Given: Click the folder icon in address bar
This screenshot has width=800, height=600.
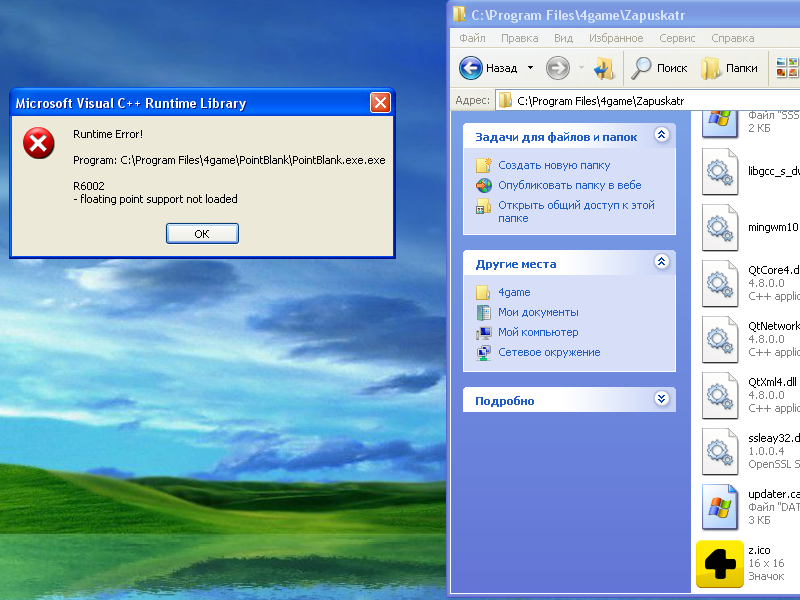Looking at the screenshot, I should click(x=505, y=101).
